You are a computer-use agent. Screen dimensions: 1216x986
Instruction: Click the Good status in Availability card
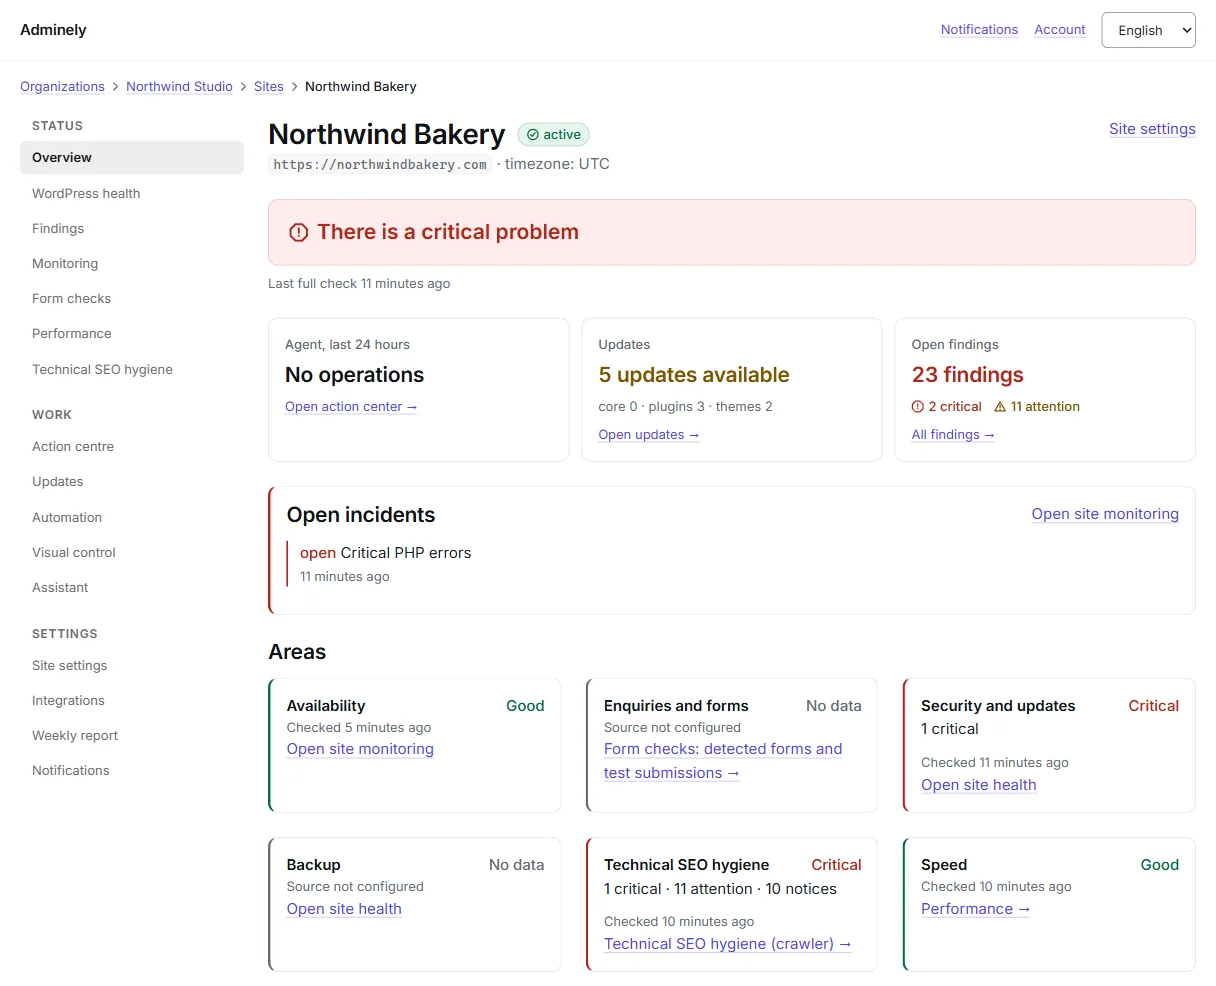[525, 706]
